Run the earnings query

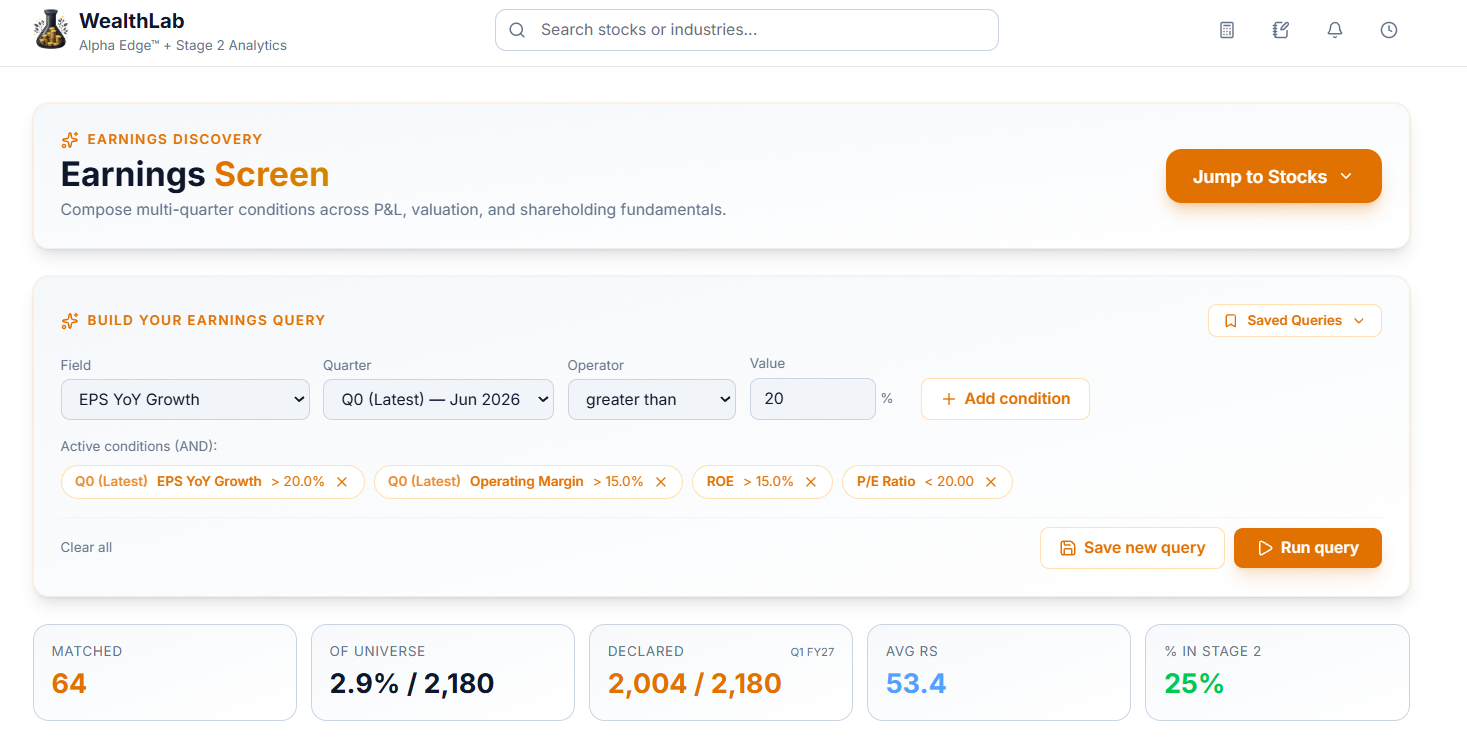click(1308, 548)
